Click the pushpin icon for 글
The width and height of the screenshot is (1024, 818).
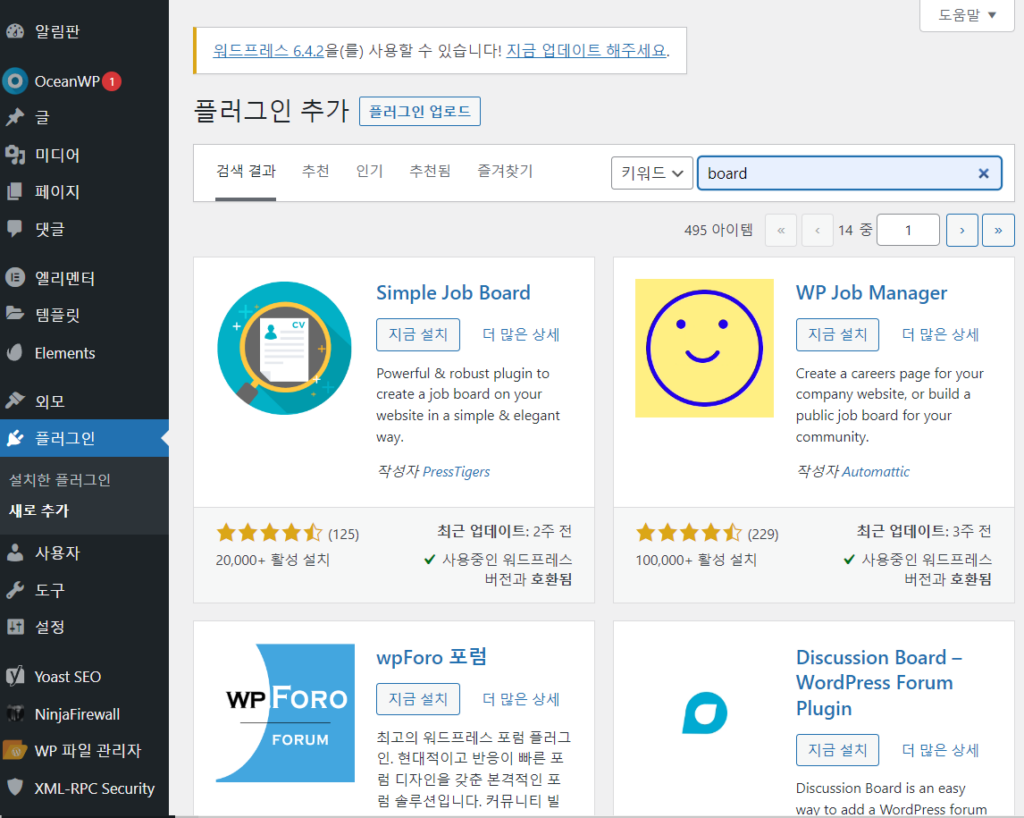pyautogui.click(x=15, y=118)
